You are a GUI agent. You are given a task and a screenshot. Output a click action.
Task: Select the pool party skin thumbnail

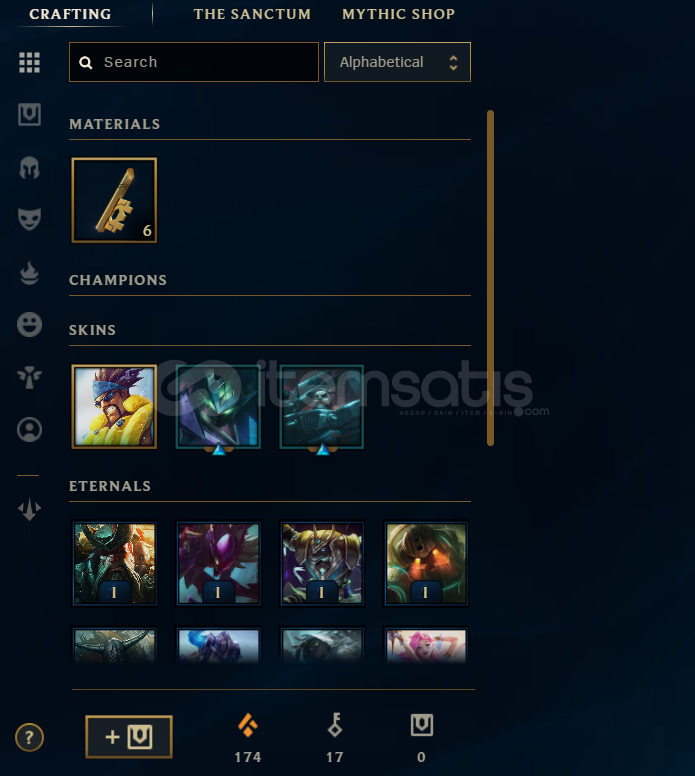pos(114,407)
